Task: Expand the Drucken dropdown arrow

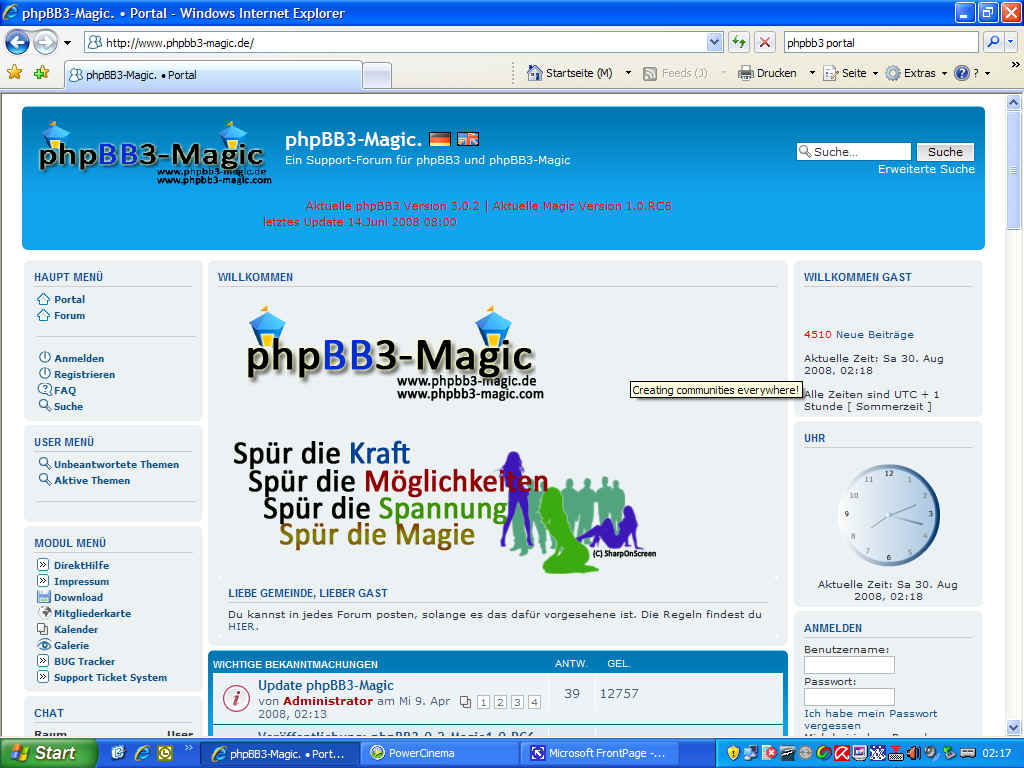Action: click(812, 73)
